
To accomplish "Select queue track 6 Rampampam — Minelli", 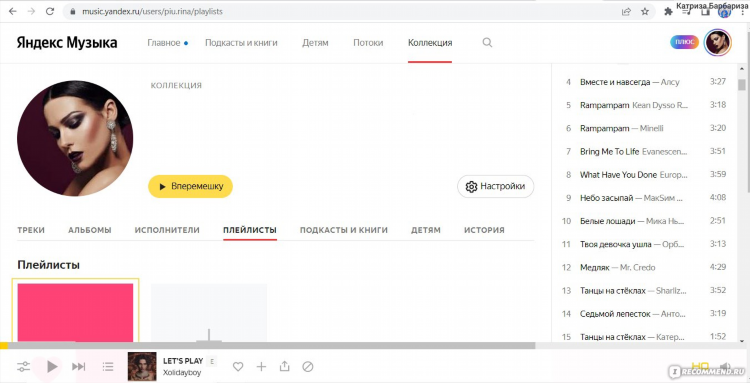I will pos(644,128).
